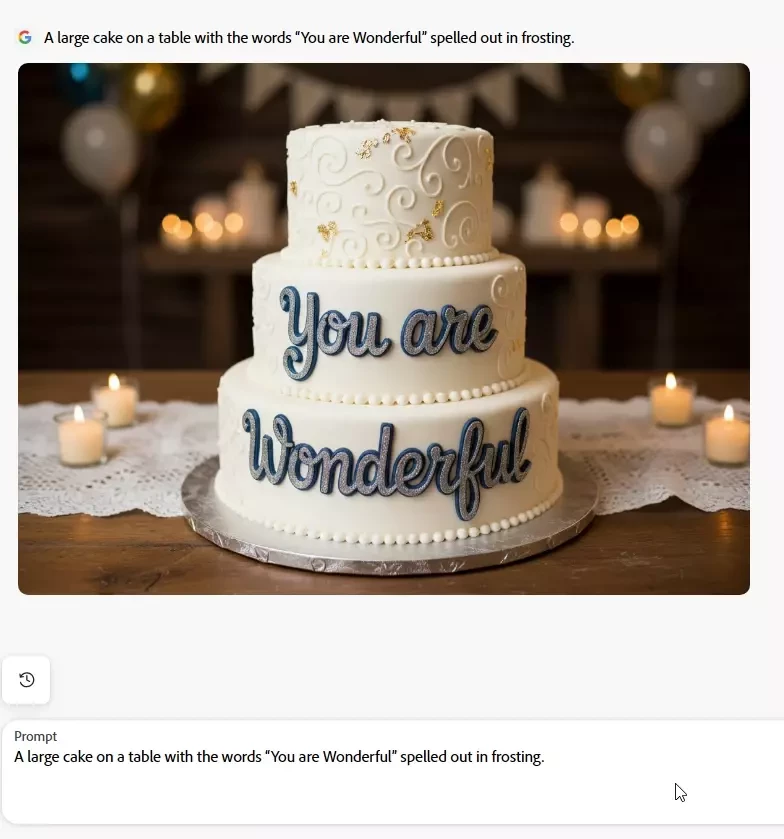Click the 'Prompt' field label
Screen dimensions: 784x839
coord(35,736)
